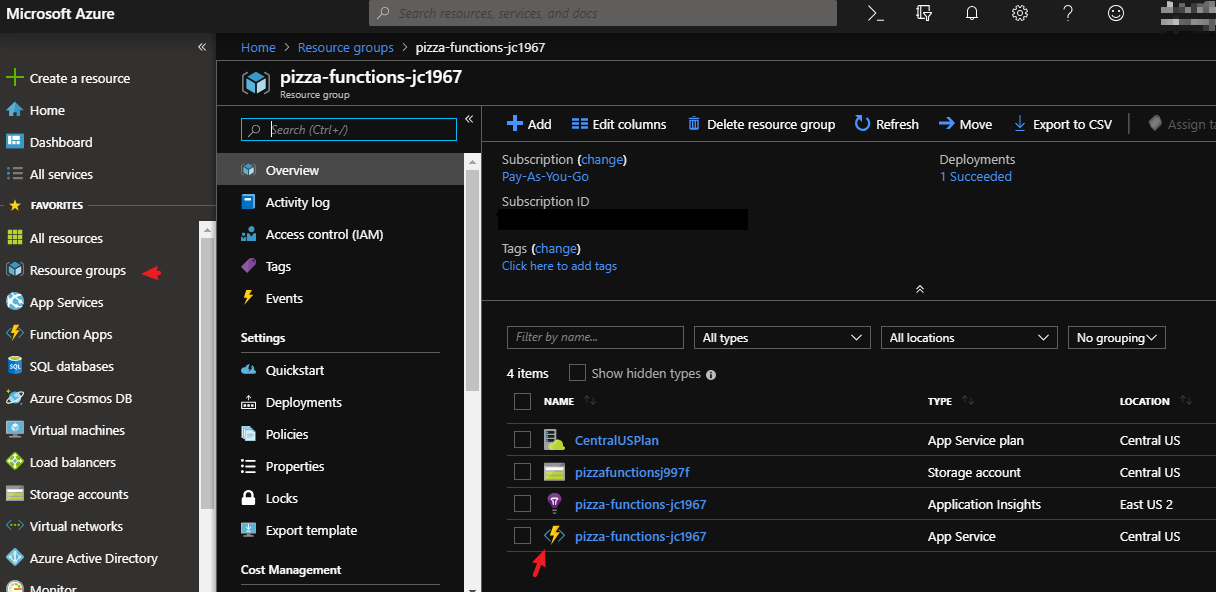Check the Application Insights row checkbox
The height and width of the screenshot is (592, 1216).
(x=522, y=504)
